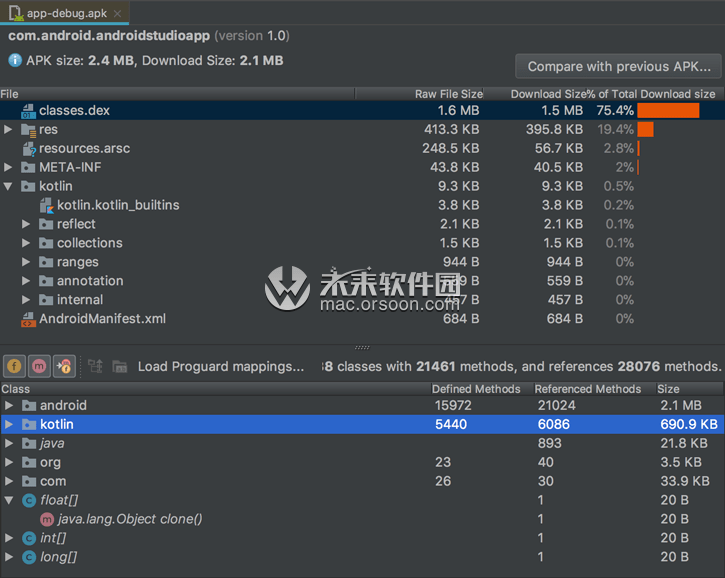
Task: Click the panel splitter handle dots
Action: 362,347
